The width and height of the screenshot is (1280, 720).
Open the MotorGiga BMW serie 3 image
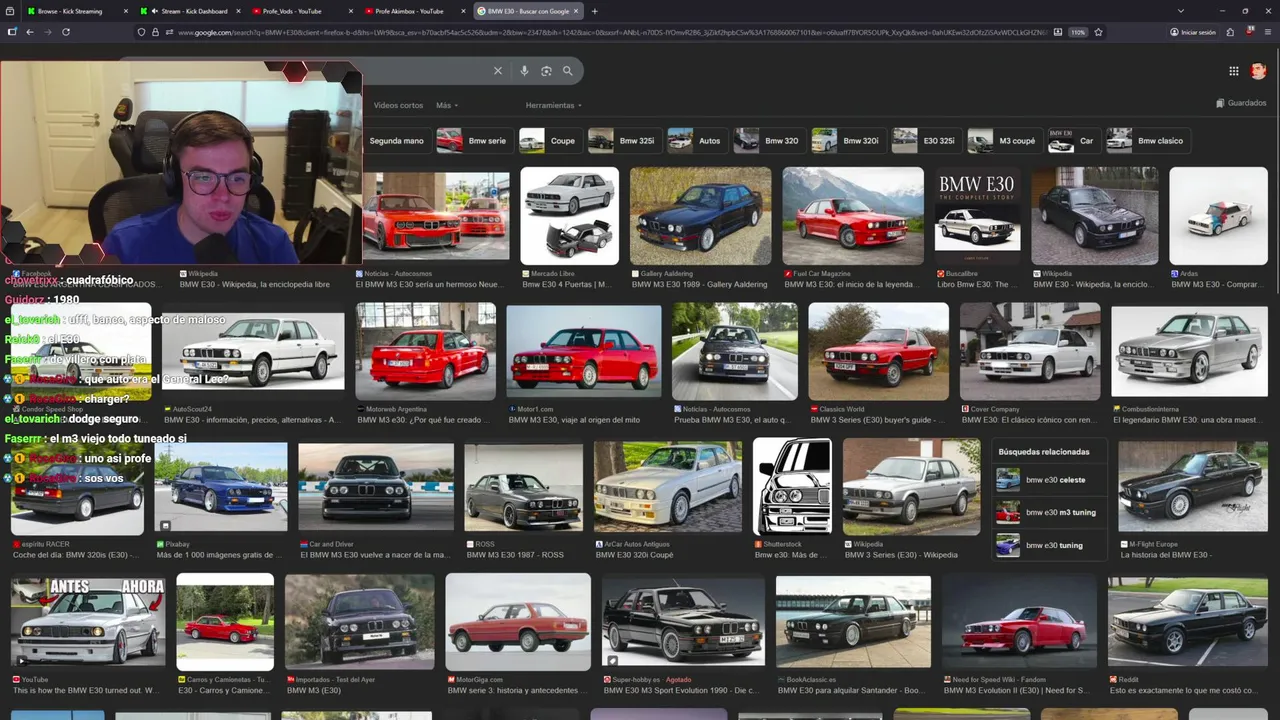518,621
